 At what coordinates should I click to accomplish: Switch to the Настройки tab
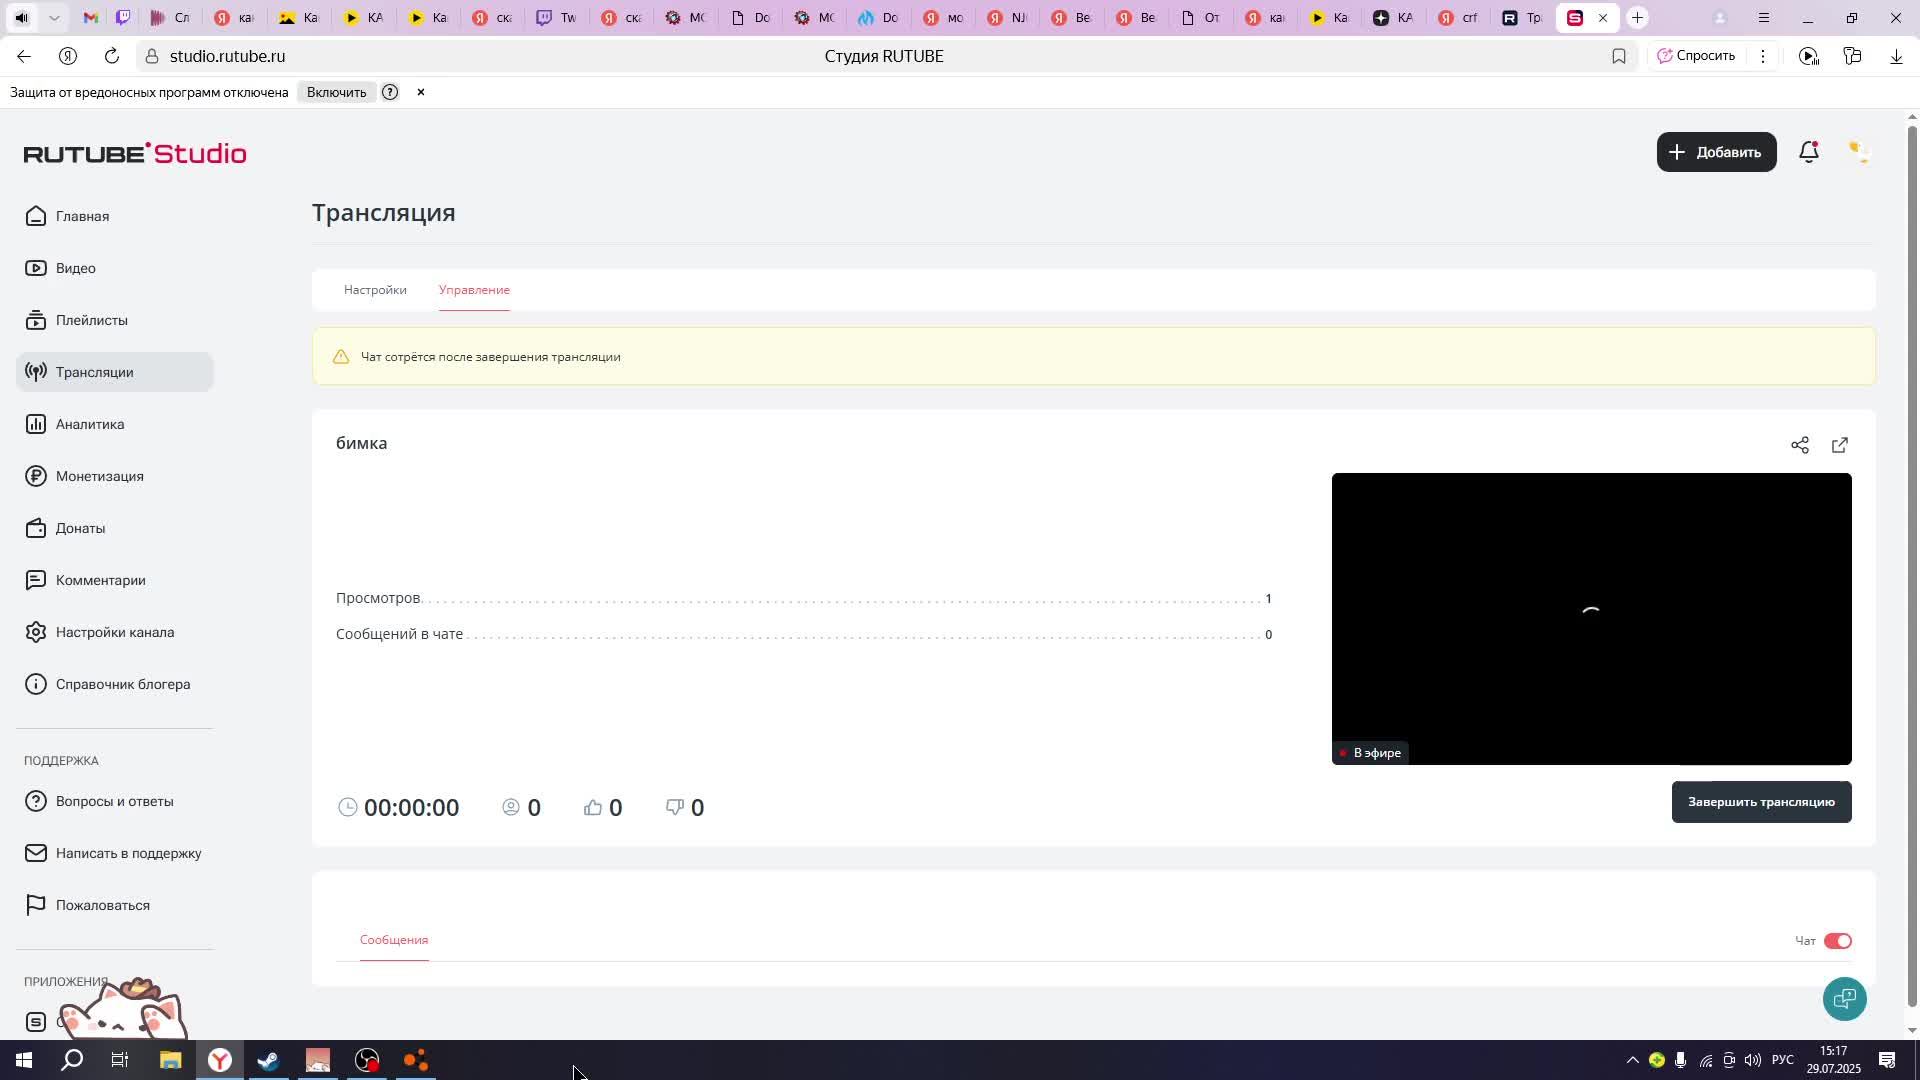click(375, 290)
